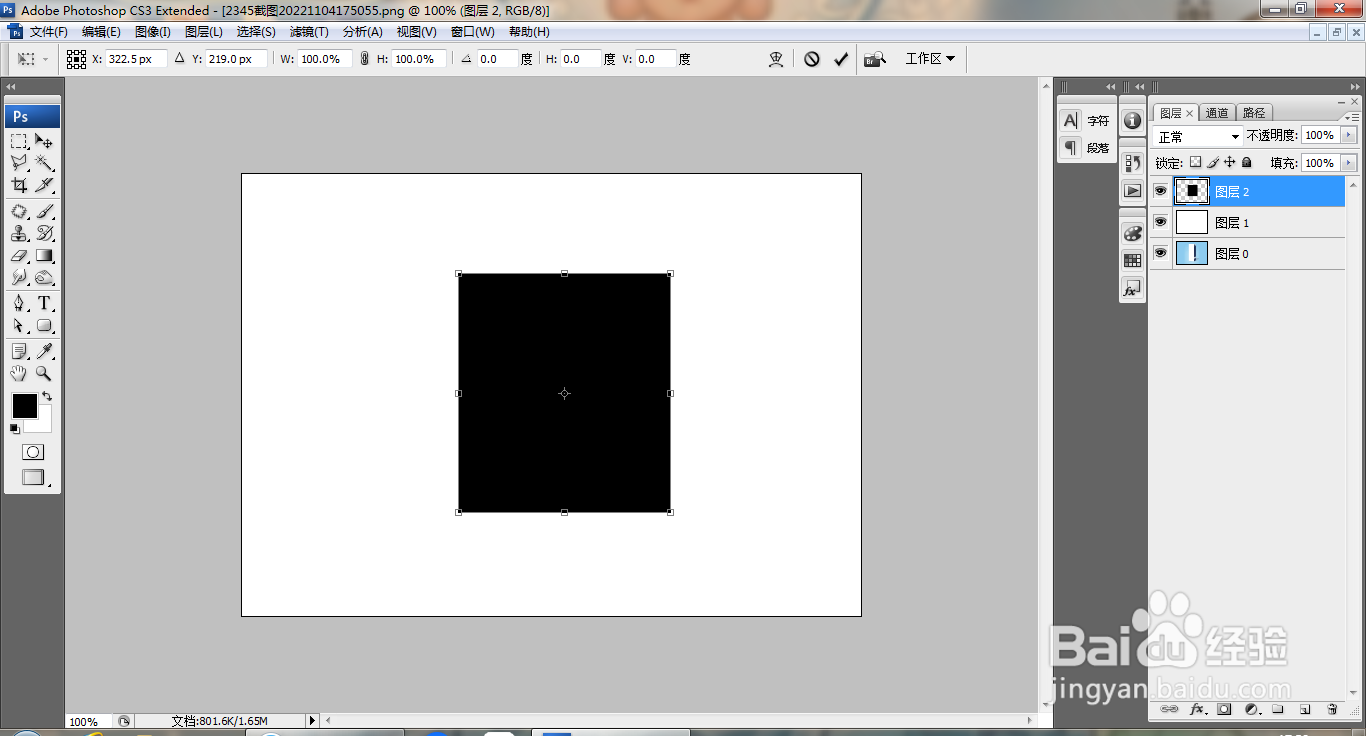
Task: Select the Rectangular Marquee tool
Action: click(19, 141)
